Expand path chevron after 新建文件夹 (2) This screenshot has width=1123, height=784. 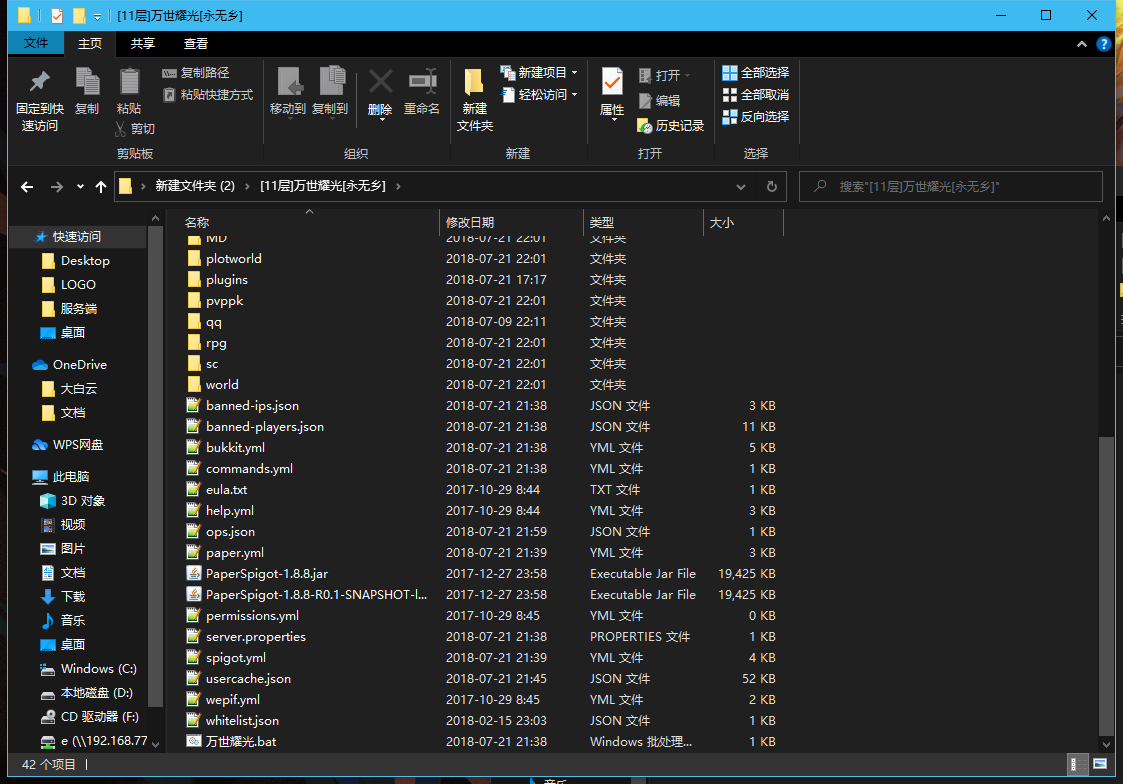point(247,187)
